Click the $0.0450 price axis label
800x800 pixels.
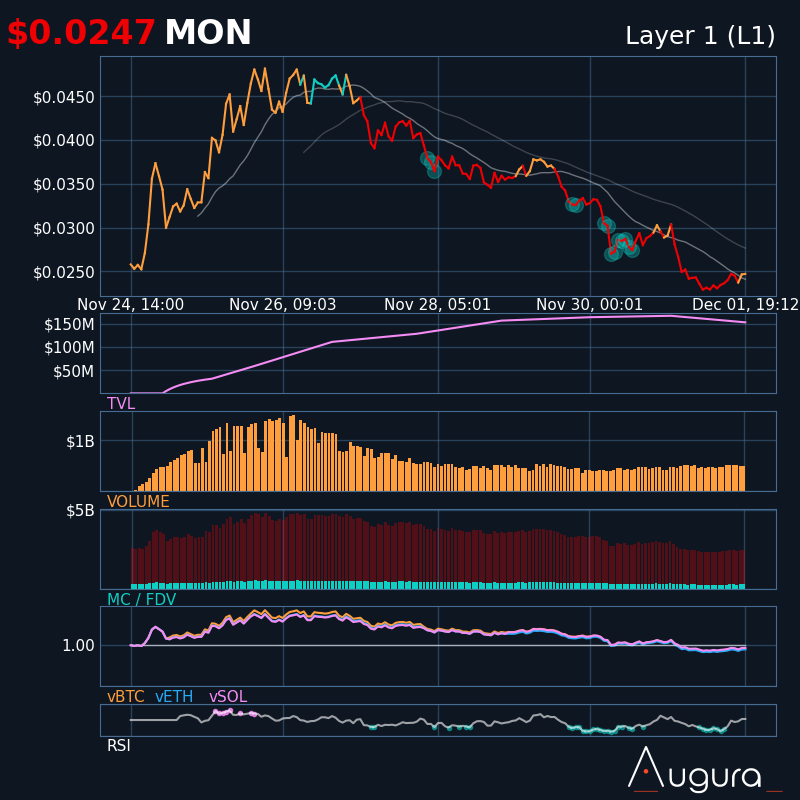64,97
